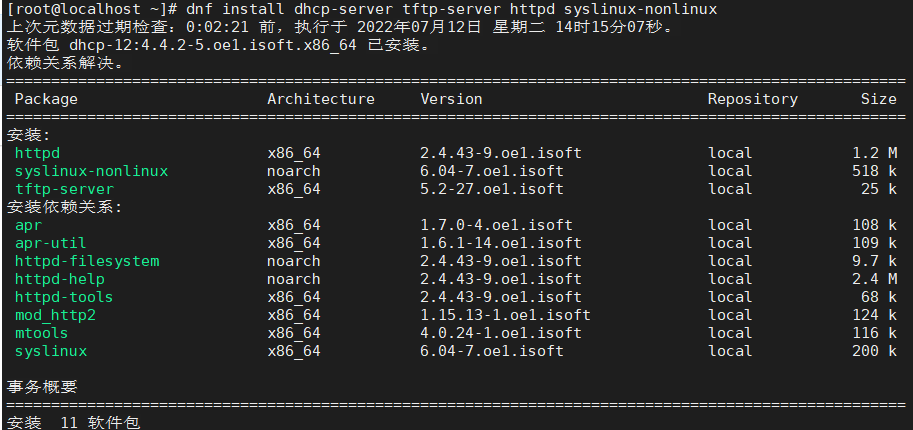Click the 事务概要 heading

click(x=42, y=387)
